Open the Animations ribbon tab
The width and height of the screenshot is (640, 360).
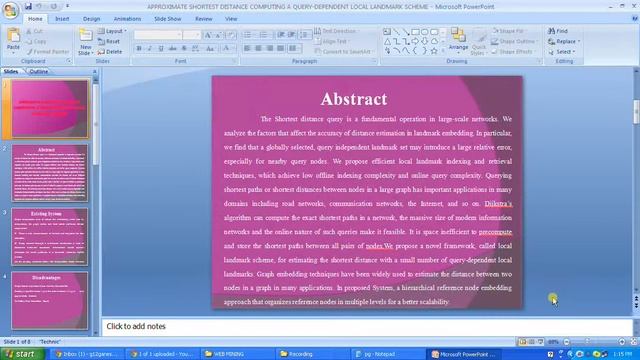[x=127, y=19]
